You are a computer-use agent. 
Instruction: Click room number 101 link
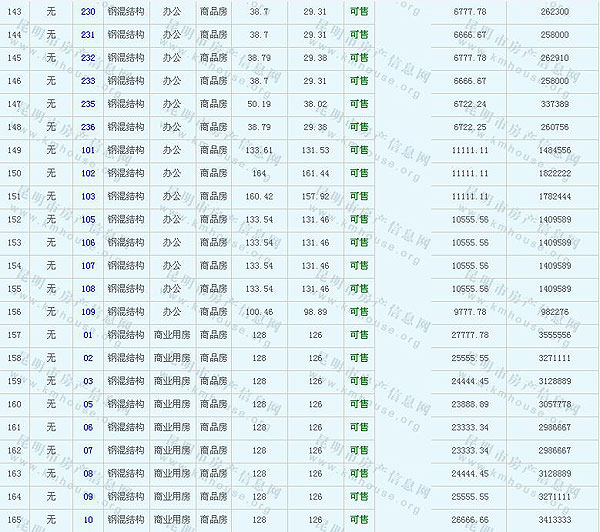tap(88, 150)
